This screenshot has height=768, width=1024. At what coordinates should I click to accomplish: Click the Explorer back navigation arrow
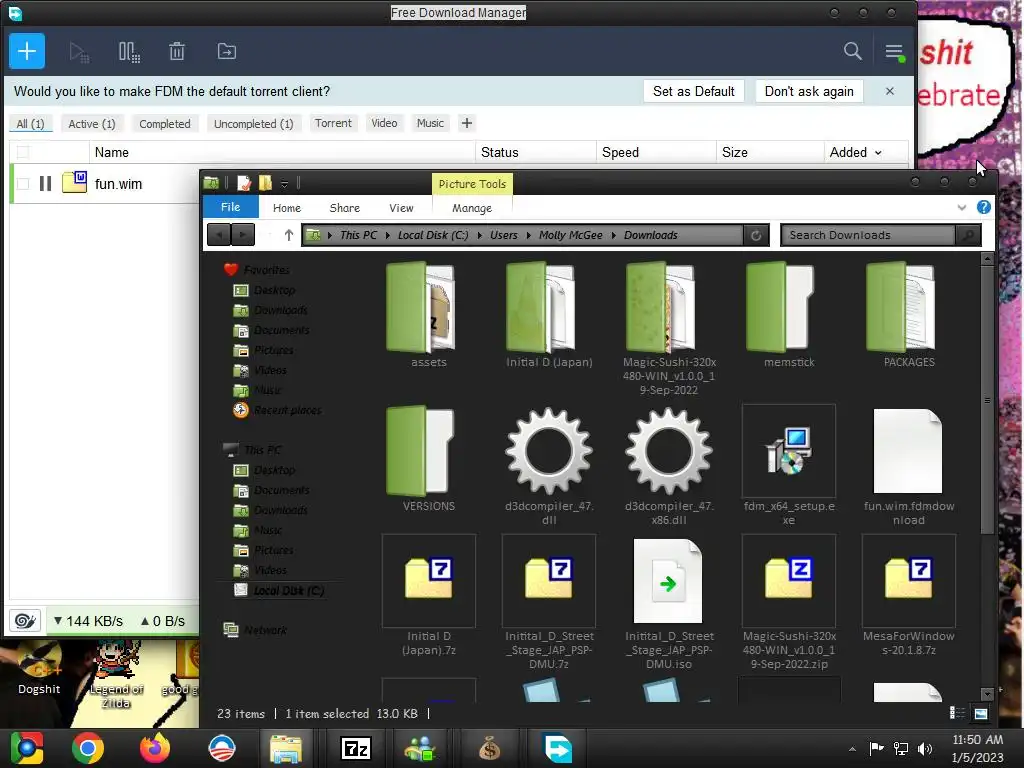tap(219, 234)
